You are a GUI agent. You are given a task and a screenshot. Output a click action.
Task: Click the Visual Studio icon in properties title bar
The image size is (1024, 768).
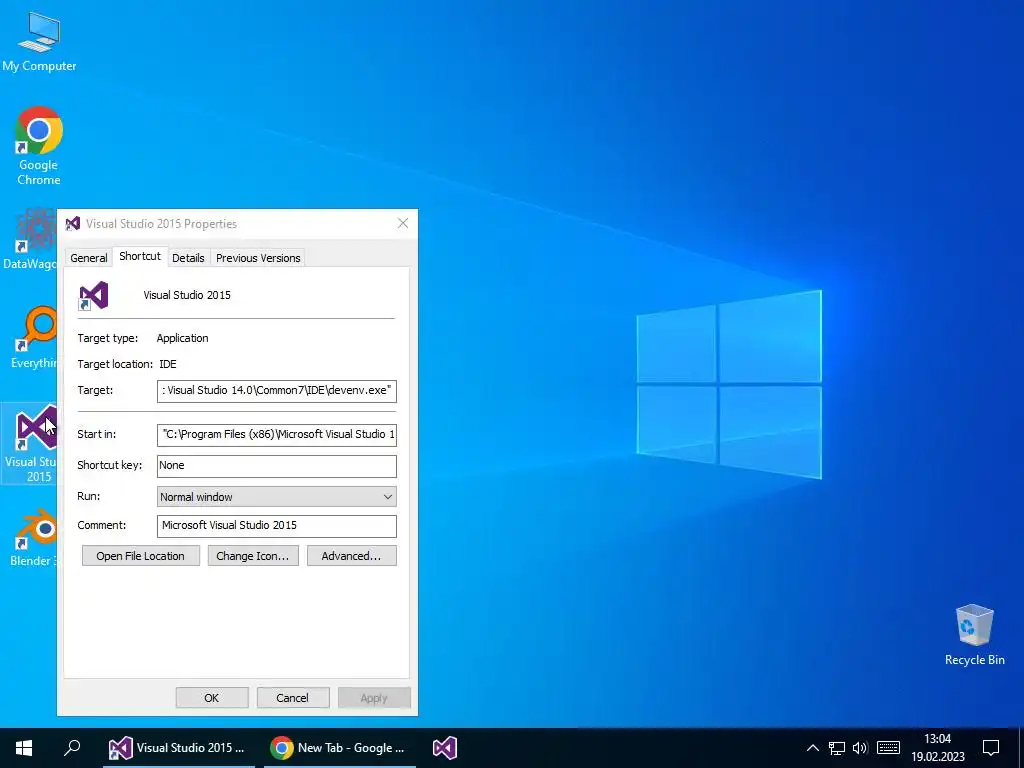(72, 223)
